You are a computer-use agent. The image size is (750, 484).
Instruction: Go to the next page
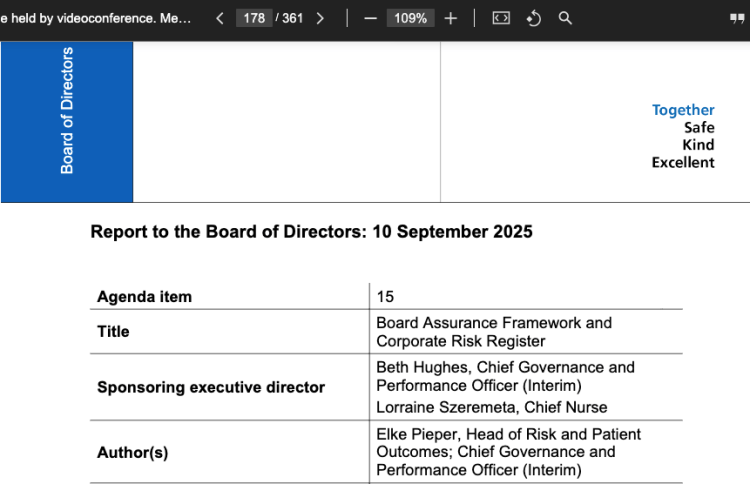[320, 18]
